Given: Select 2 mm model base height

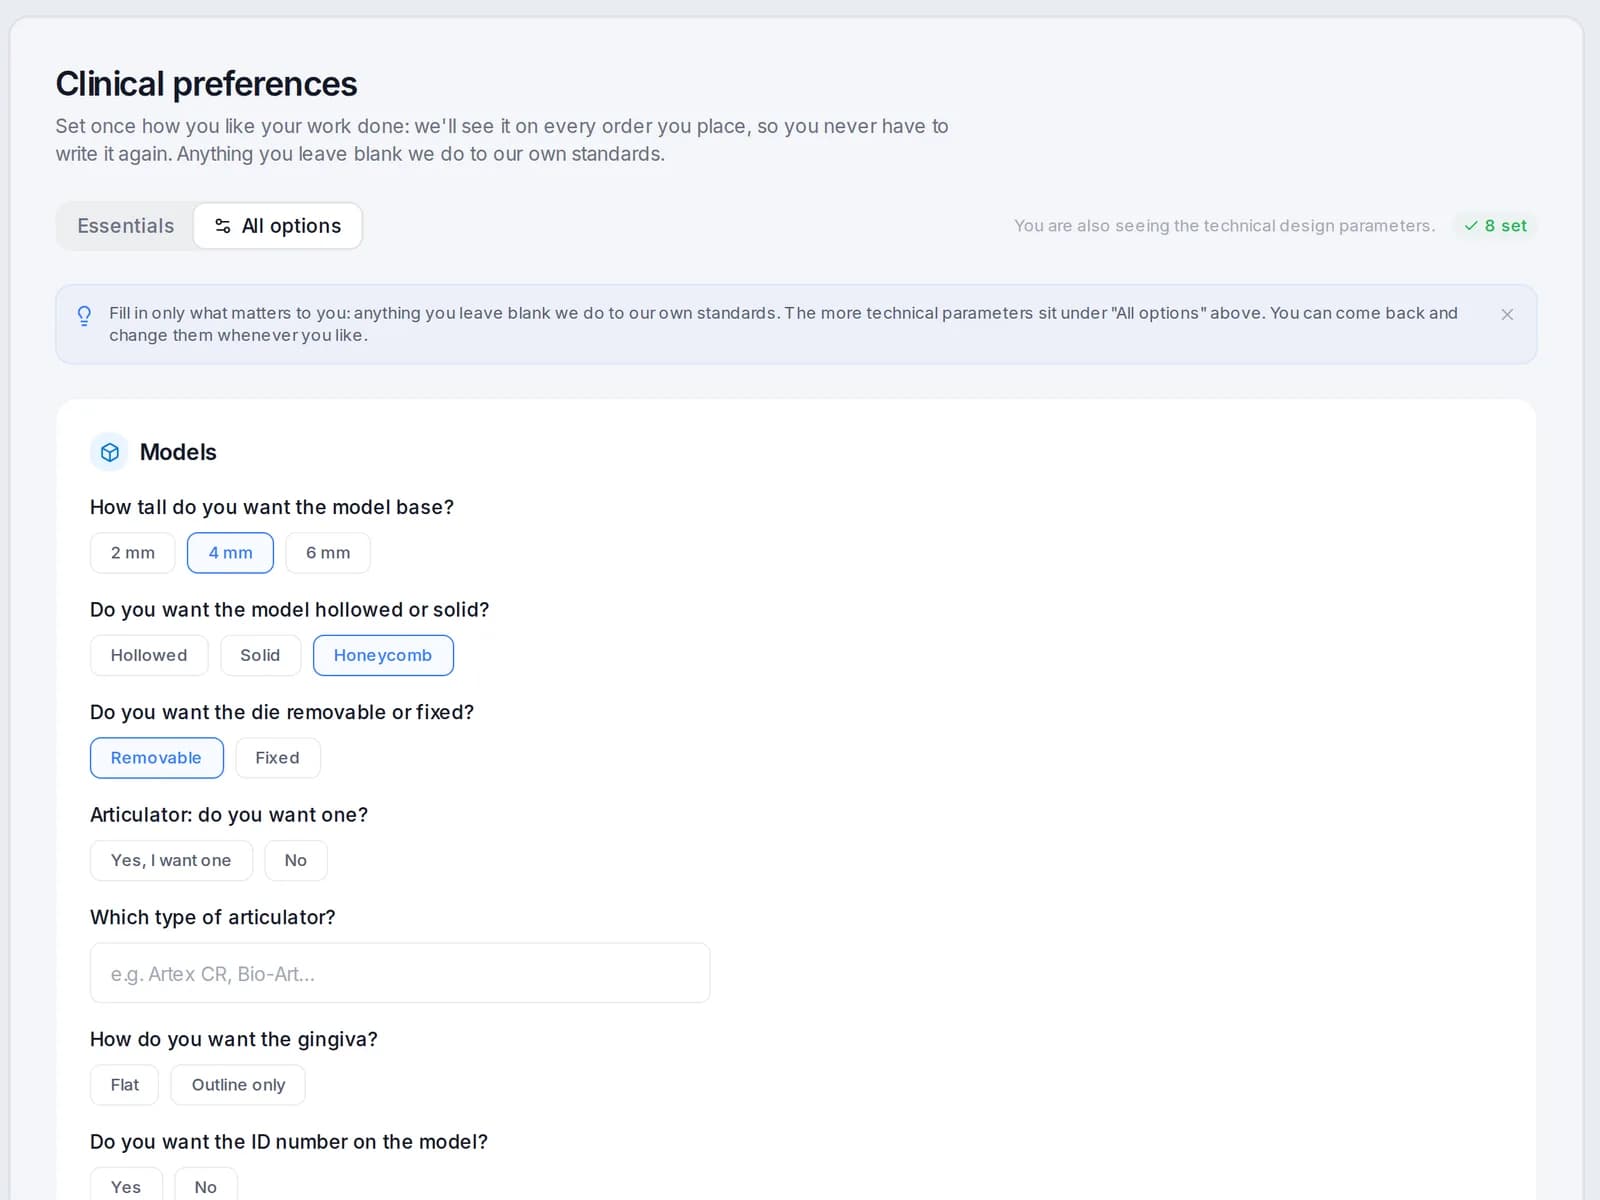Looking at the screenshot, I should (x=133, y=553).
